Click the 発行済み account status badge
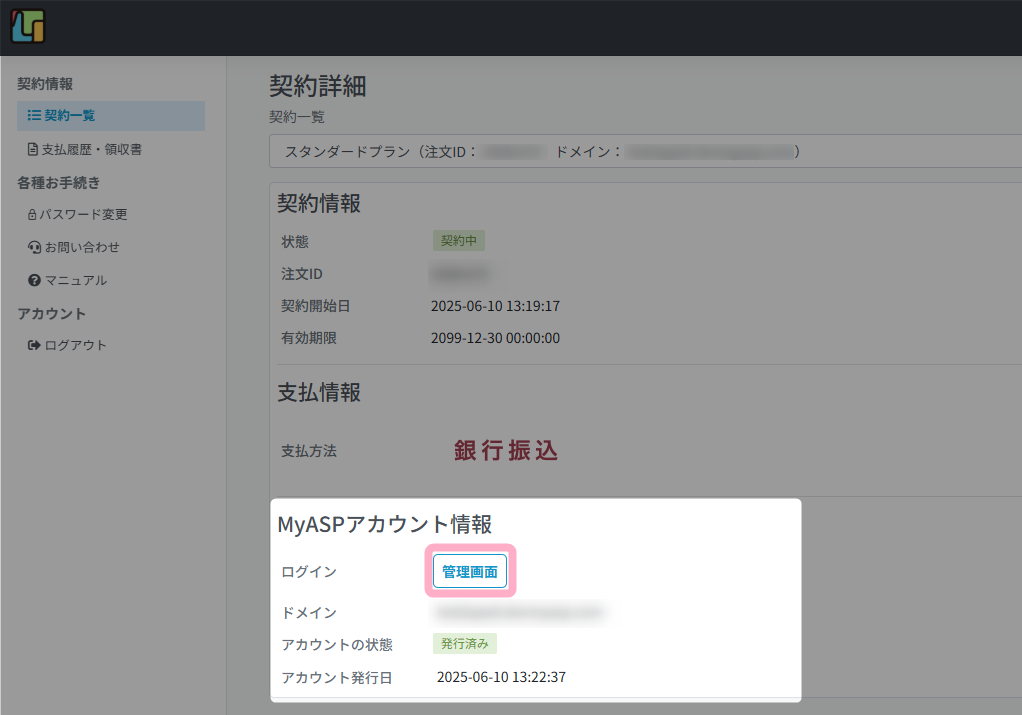 [x=464, y=643]
